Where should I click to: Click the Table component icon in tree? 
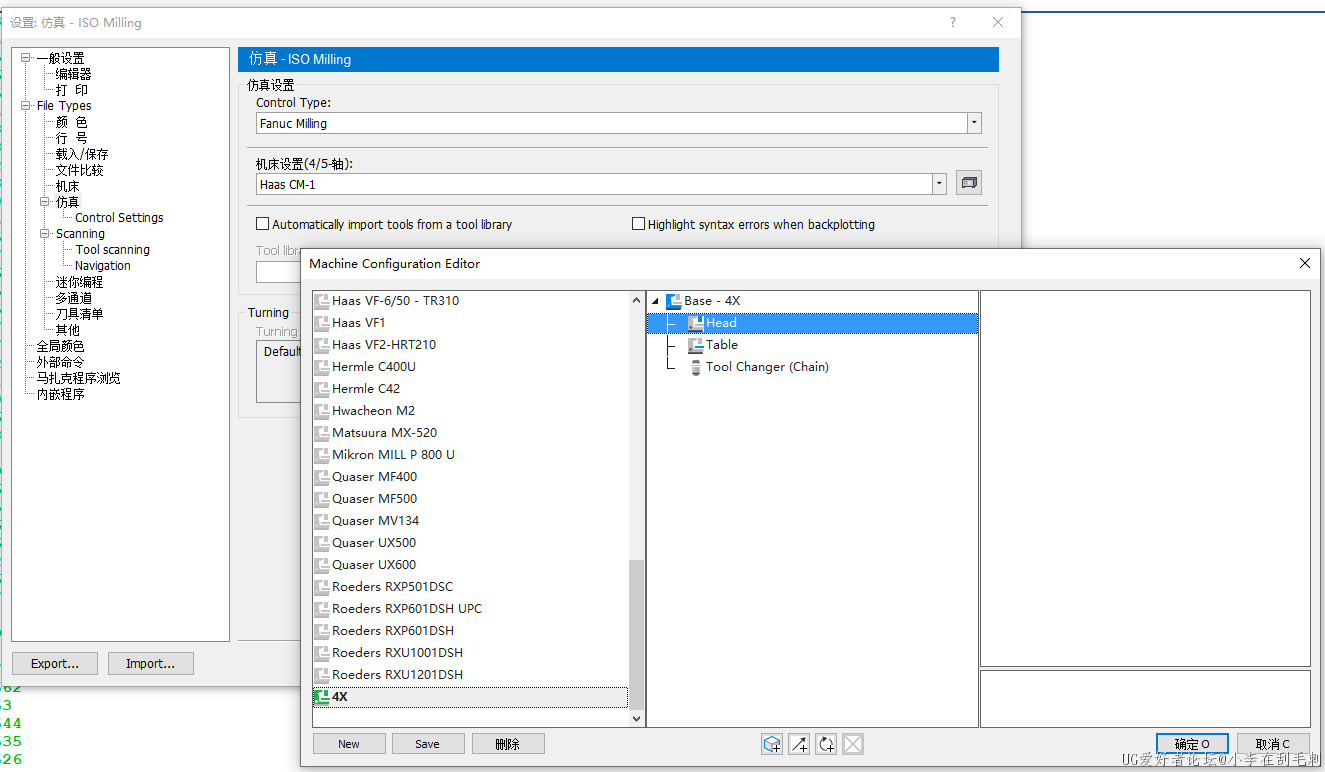(x=696, y=345)
